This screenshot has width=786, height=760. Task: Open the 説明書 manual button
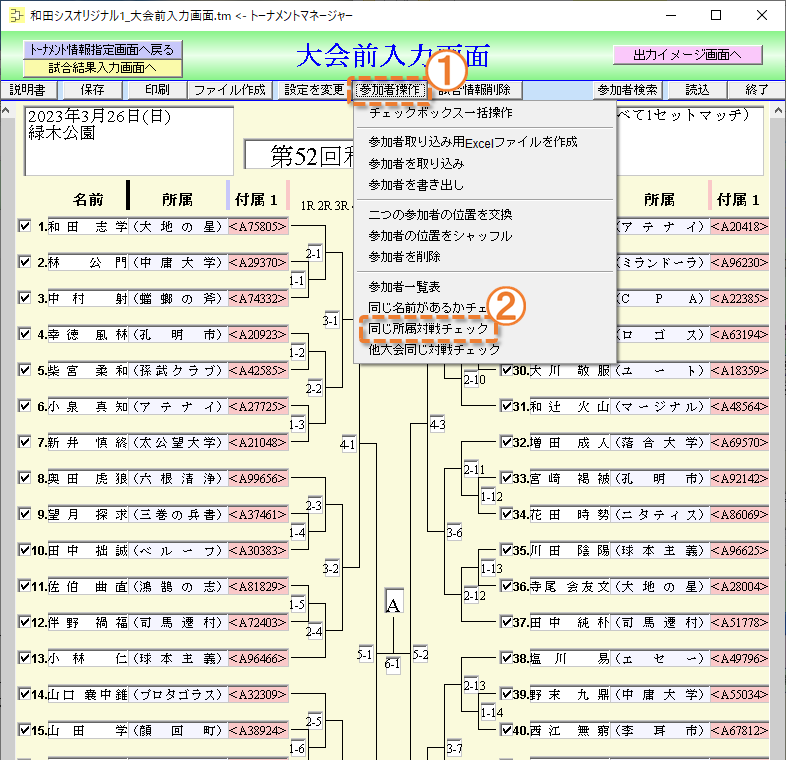point(28,90)
